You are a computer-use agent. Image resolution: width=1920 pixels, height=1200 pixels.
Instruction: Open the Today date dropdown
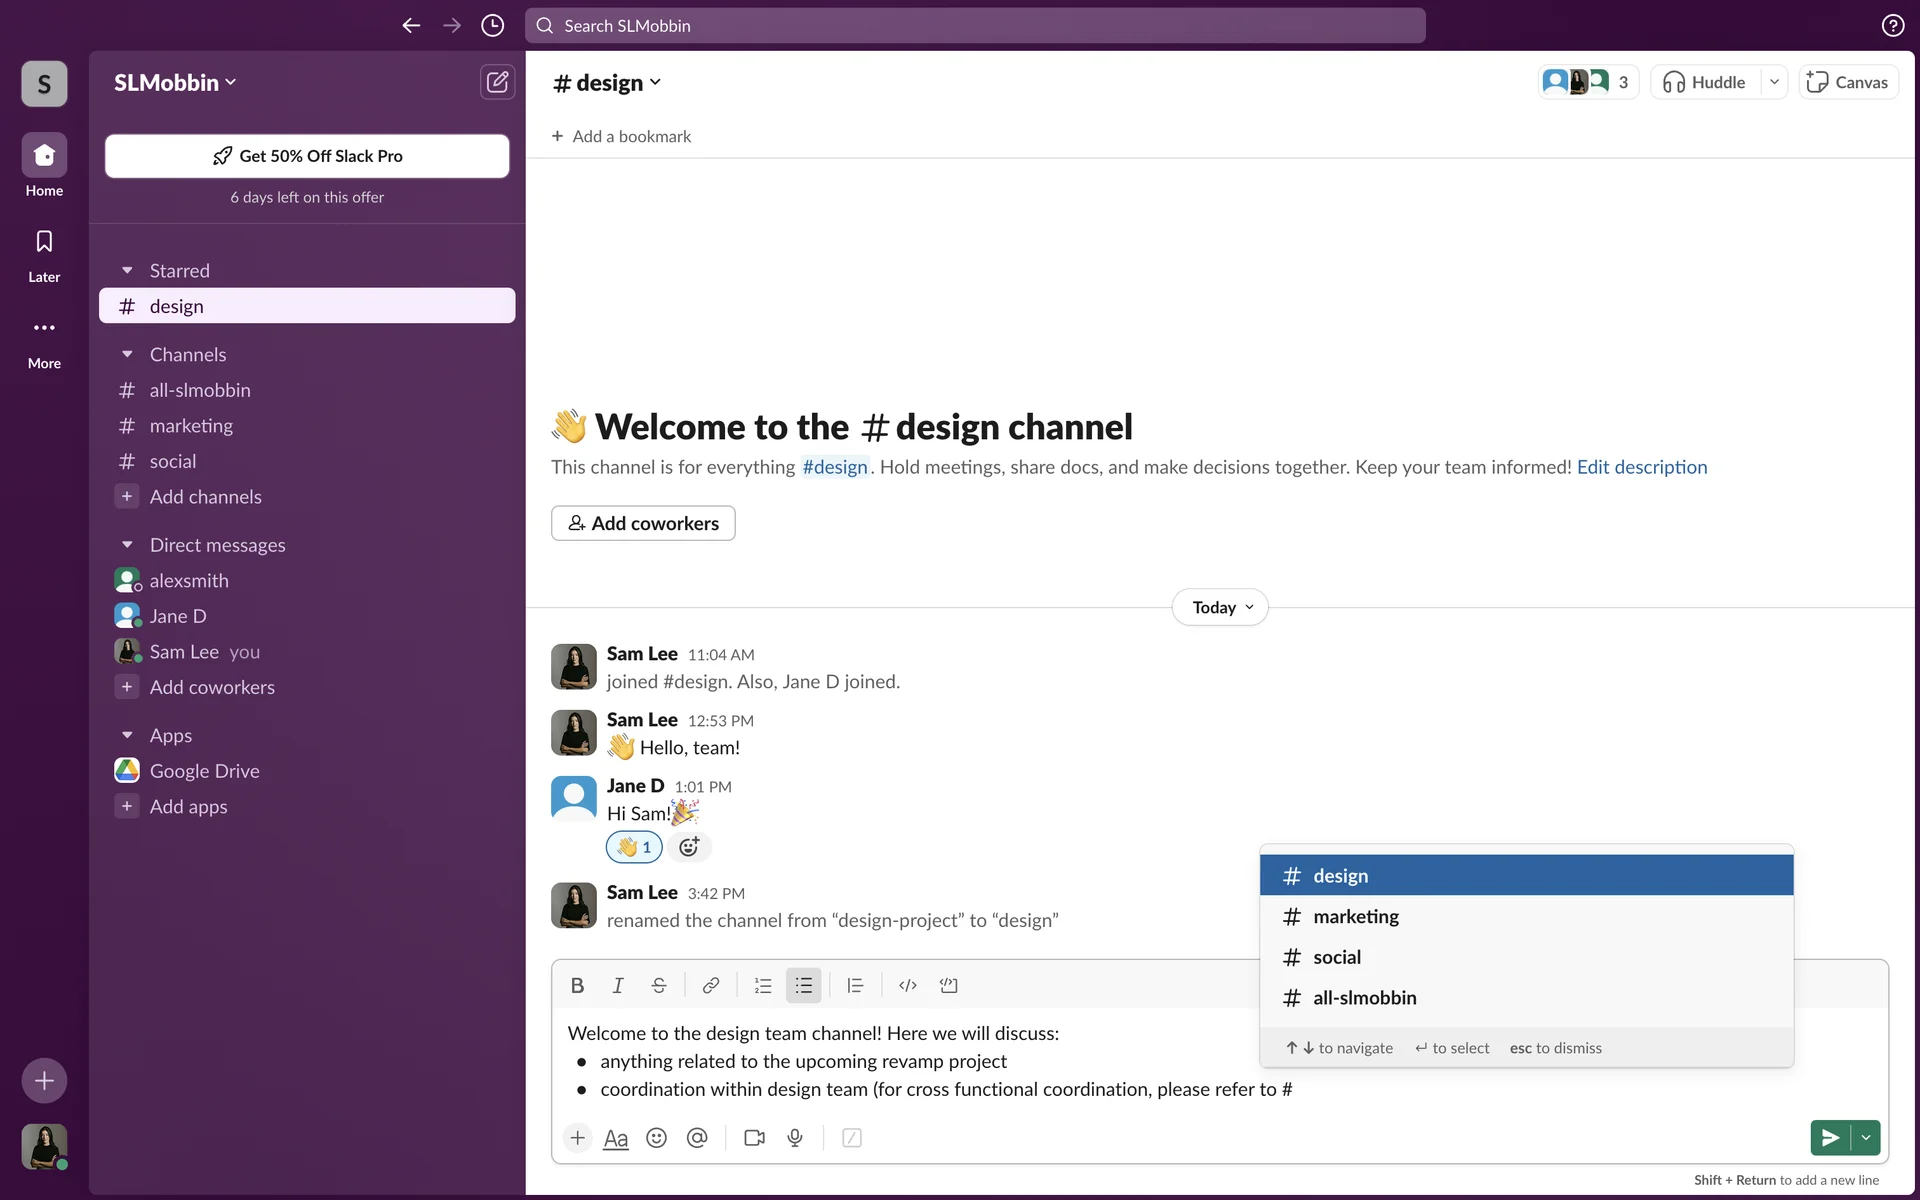pos(1220,607)
